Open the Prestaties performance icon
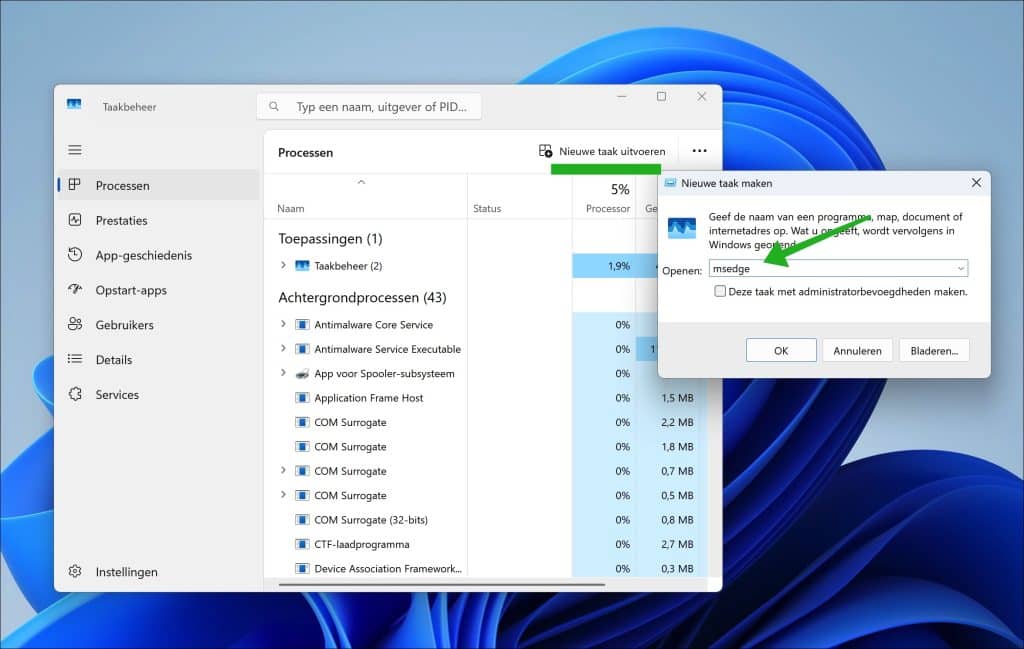Screen dimensions: 1024x649 pyautogui.click(x=75, y=220)
